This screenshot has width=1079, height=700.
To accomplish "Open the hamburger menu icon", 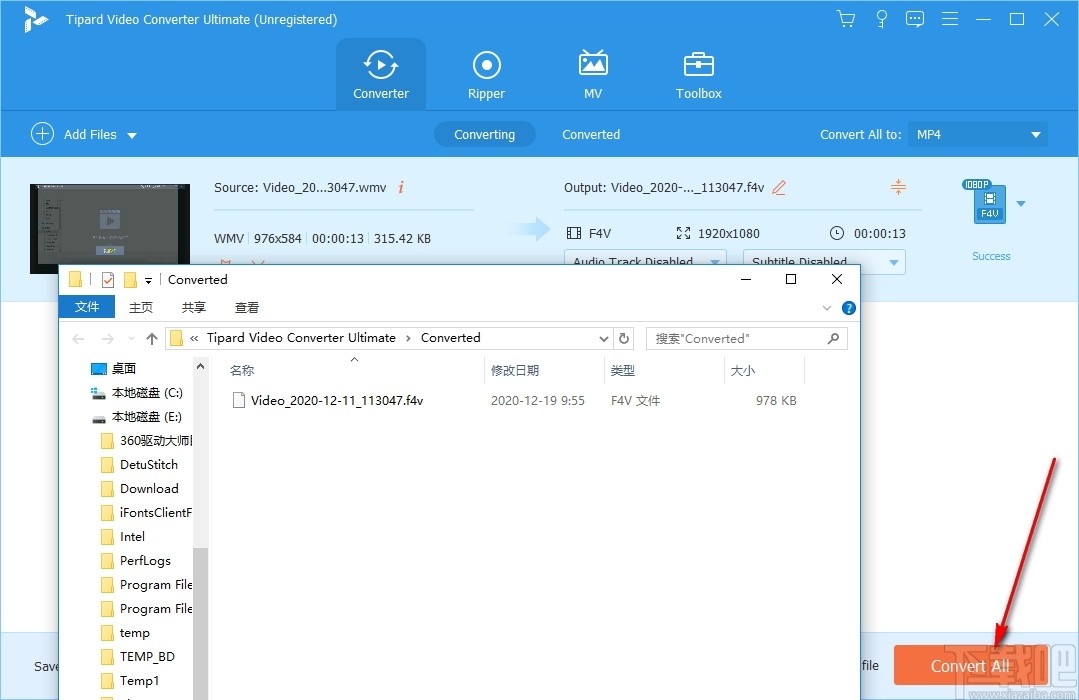I will pyautogui.click(x=949, y=18).
